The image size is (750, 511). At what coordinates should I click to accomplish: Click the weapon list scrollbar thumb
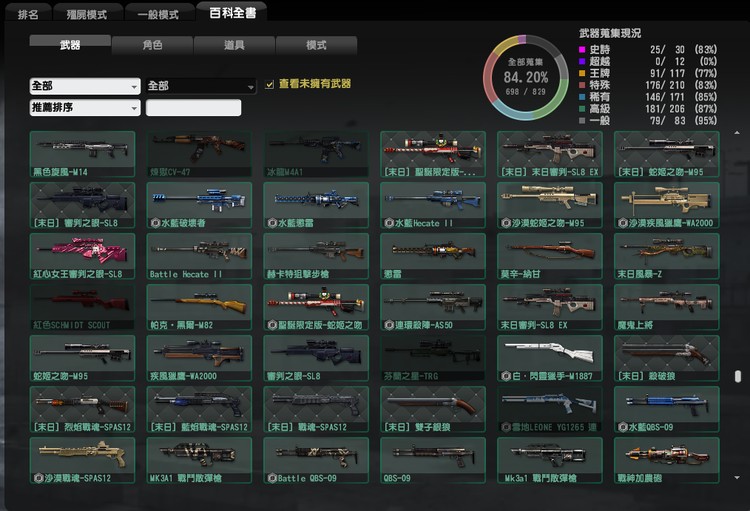(738, 376)
